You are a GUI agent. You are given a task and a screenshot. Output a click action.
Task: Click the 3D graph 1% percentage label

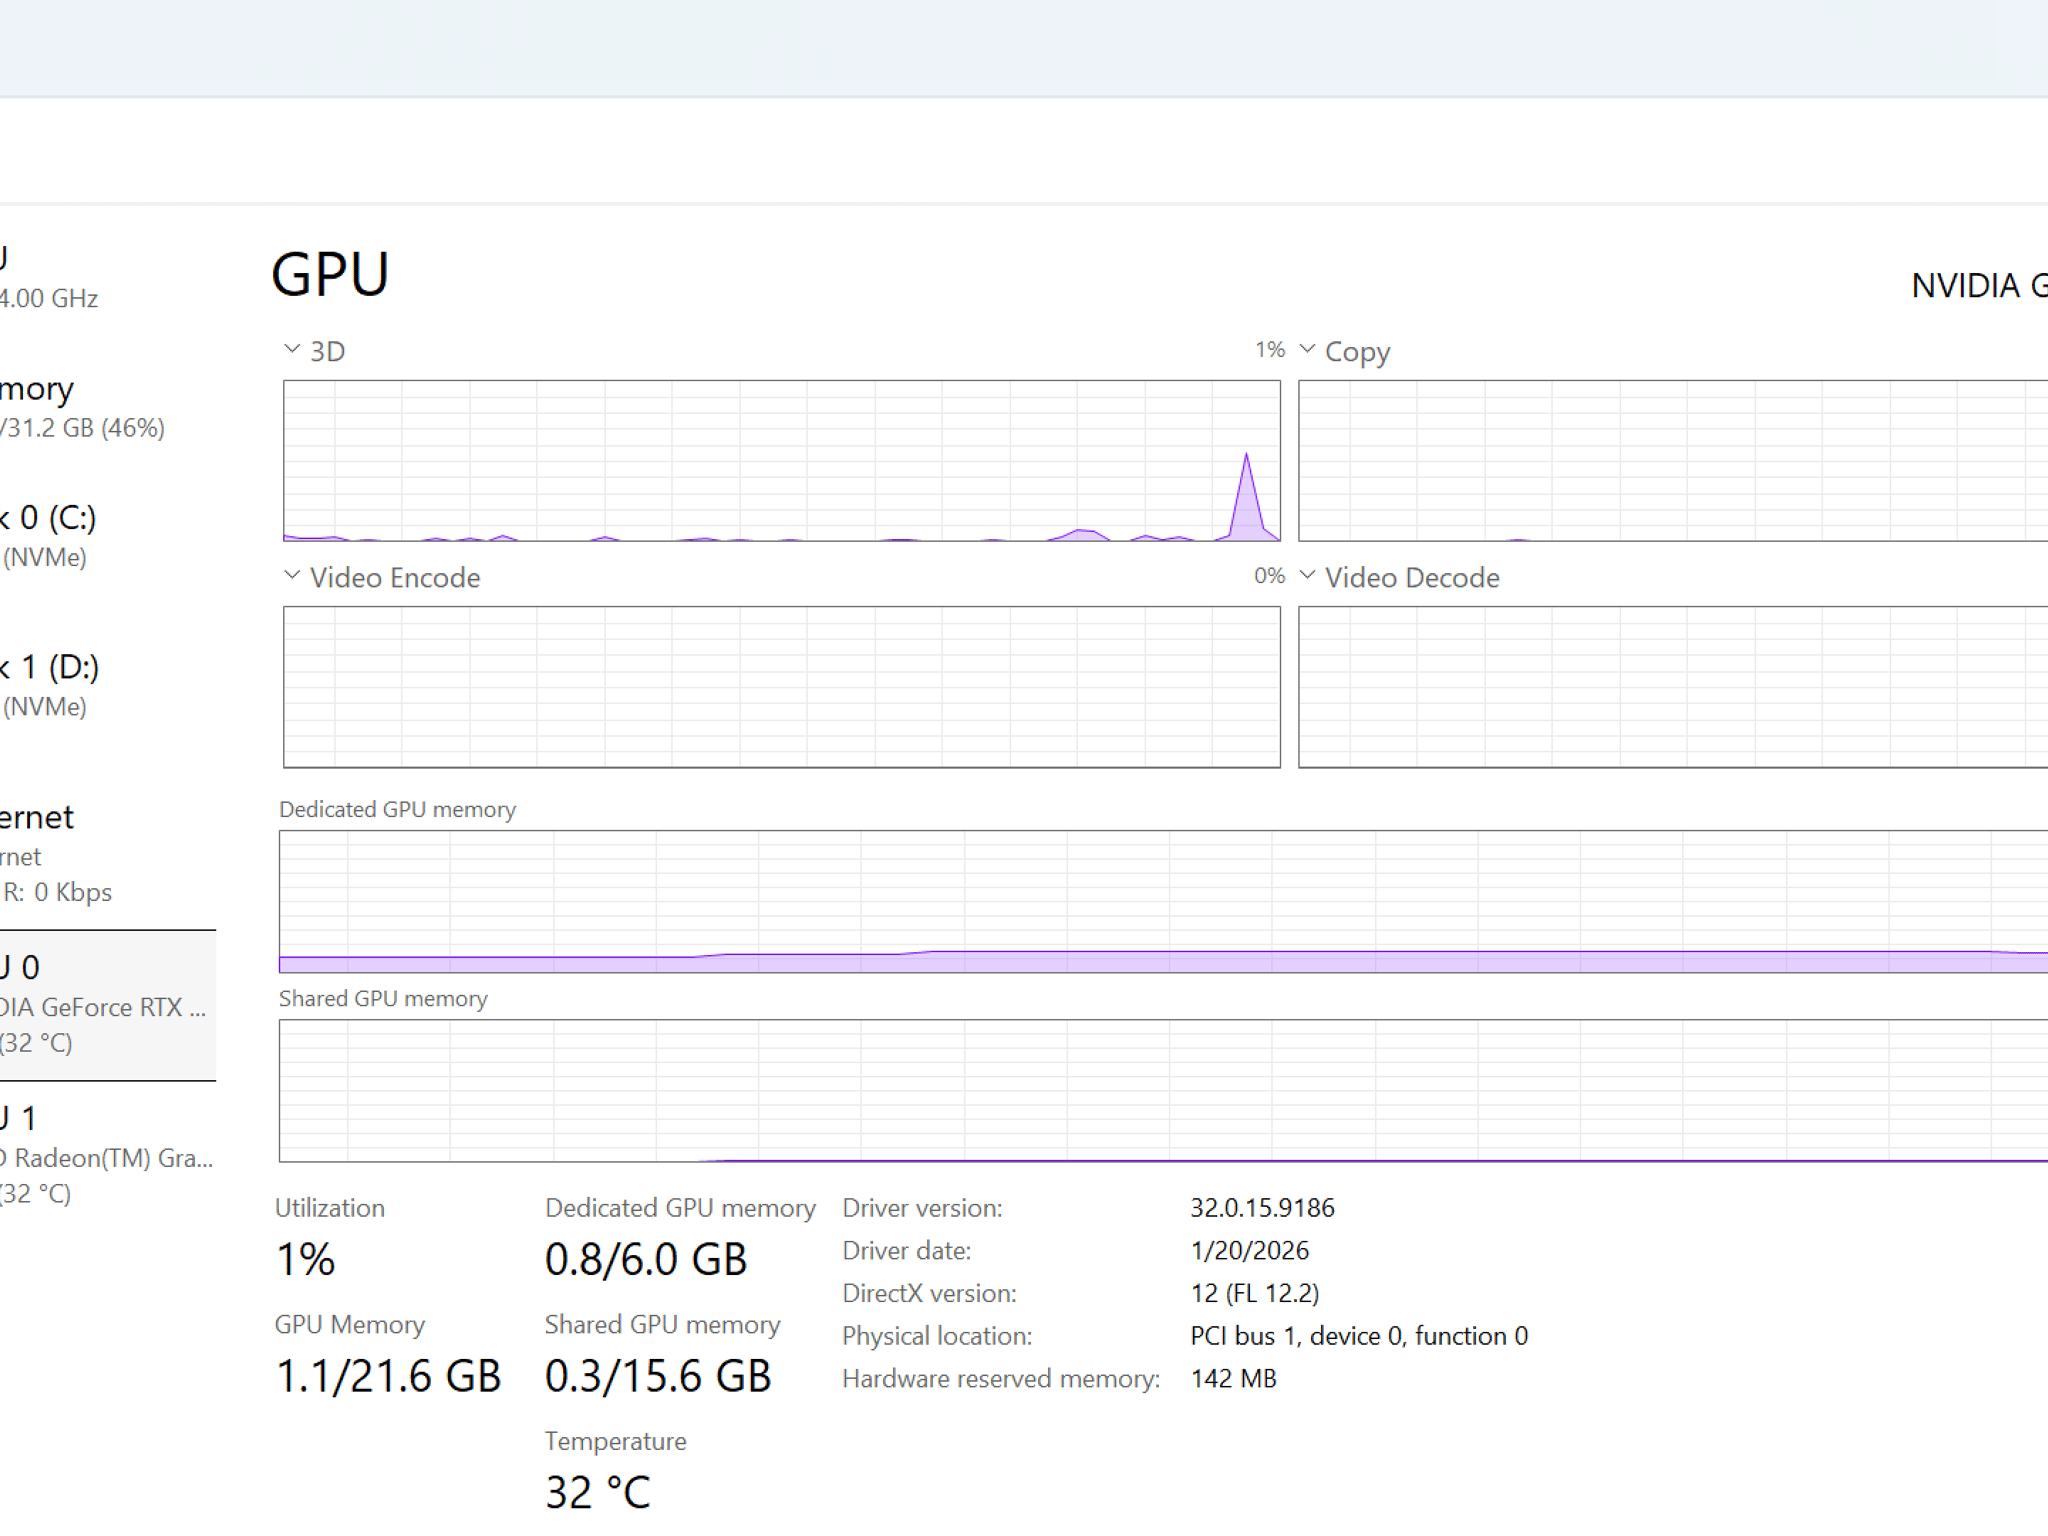click(x=1270, y=350)
